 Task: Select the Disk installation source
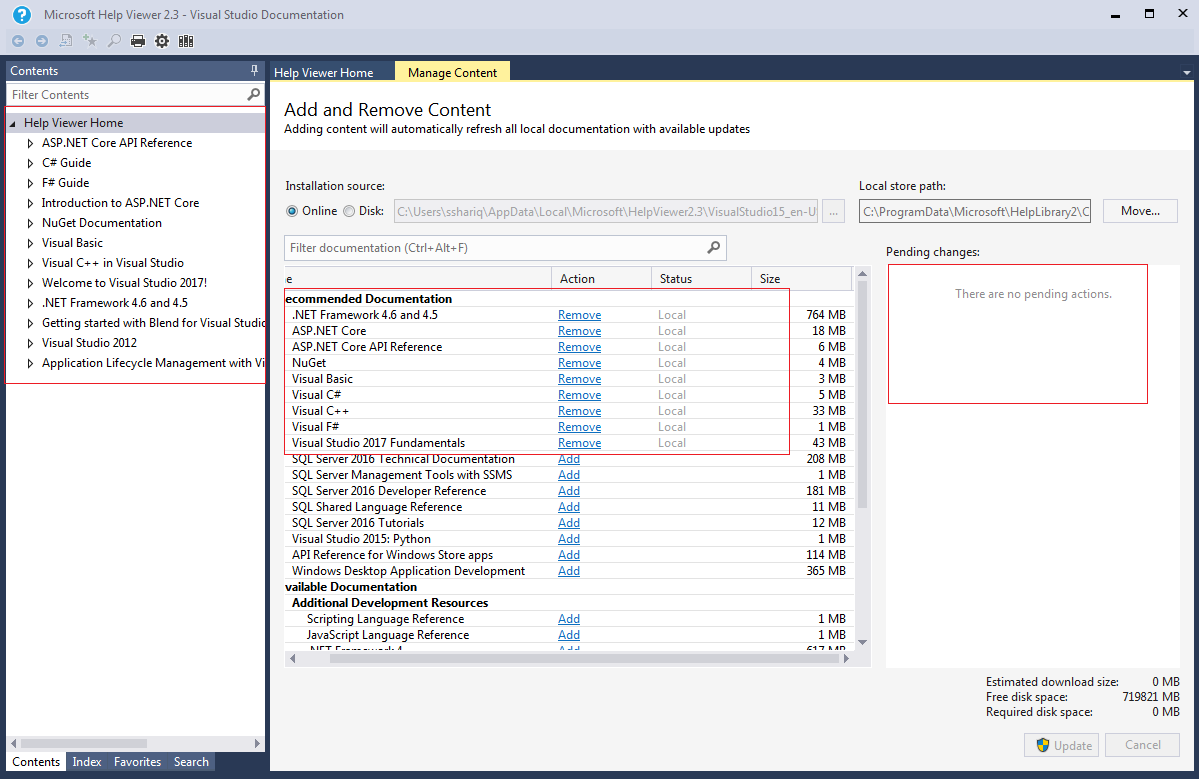click(349, 211)
